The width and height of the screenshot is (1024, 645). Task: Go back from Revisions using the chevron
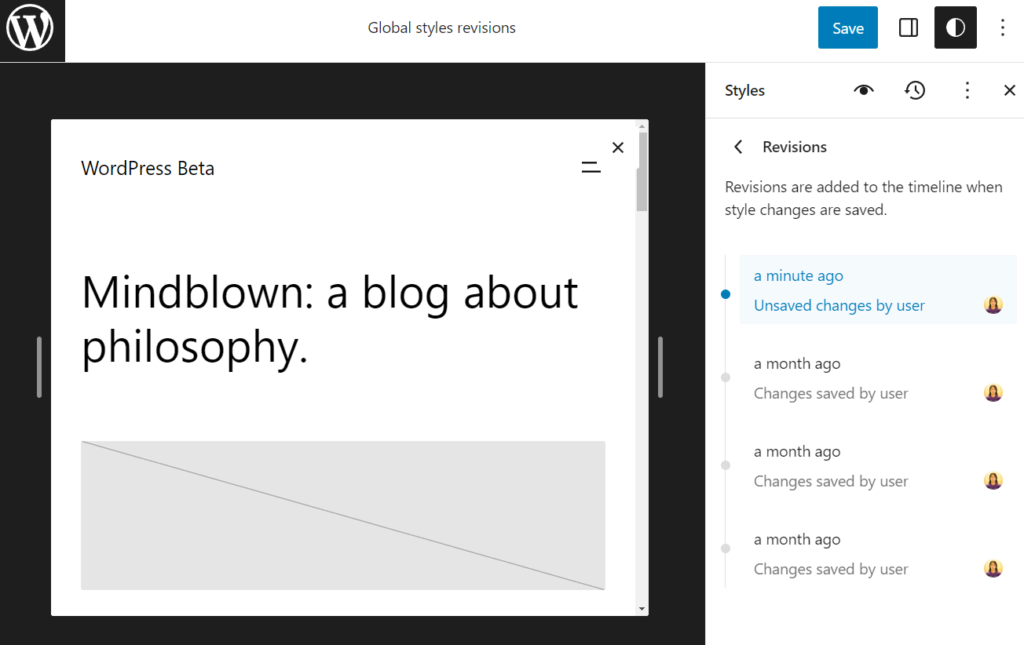pyautogui.click(x=737, y=146)
